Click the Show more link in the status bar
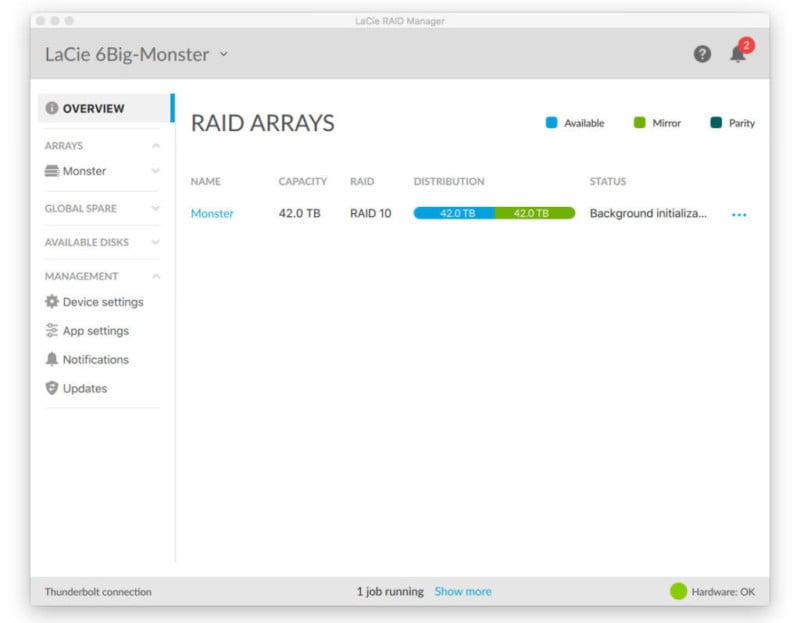The image size is (800, 623). point(463,591)
